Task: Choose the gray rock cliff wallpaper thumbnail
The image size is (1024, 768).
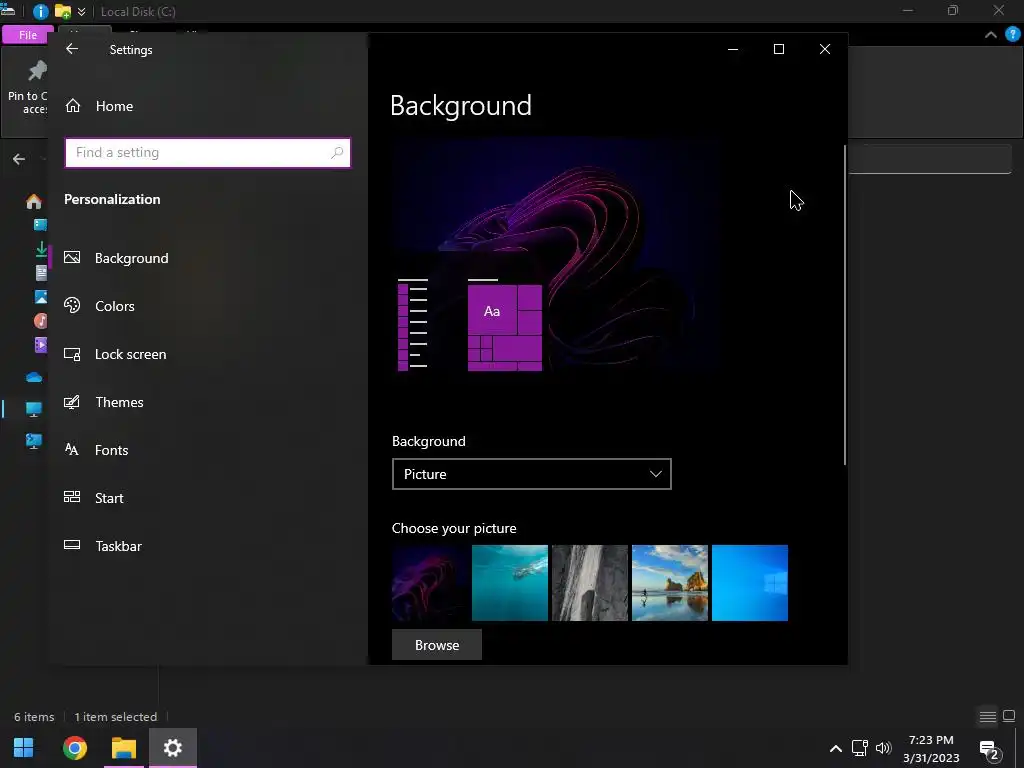Action: 590,583
